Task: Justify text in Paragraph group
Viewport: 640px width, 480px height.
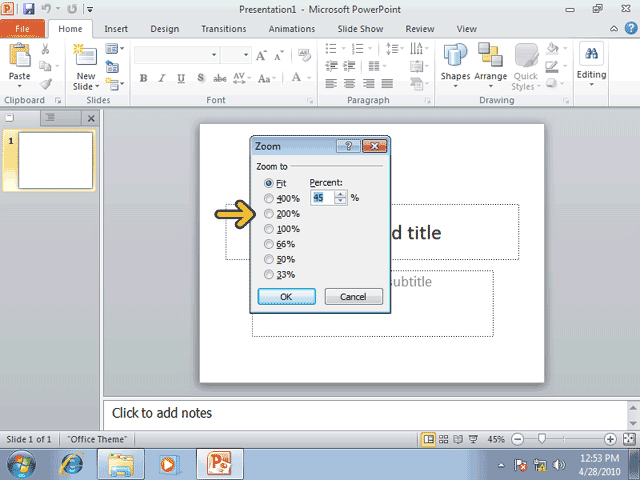Action: click(x=387, y=84)
